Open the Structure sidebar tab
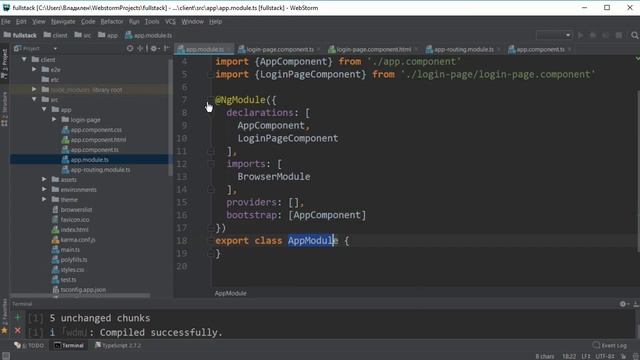The width and height of the screenshot is (640, 360). 4,109
